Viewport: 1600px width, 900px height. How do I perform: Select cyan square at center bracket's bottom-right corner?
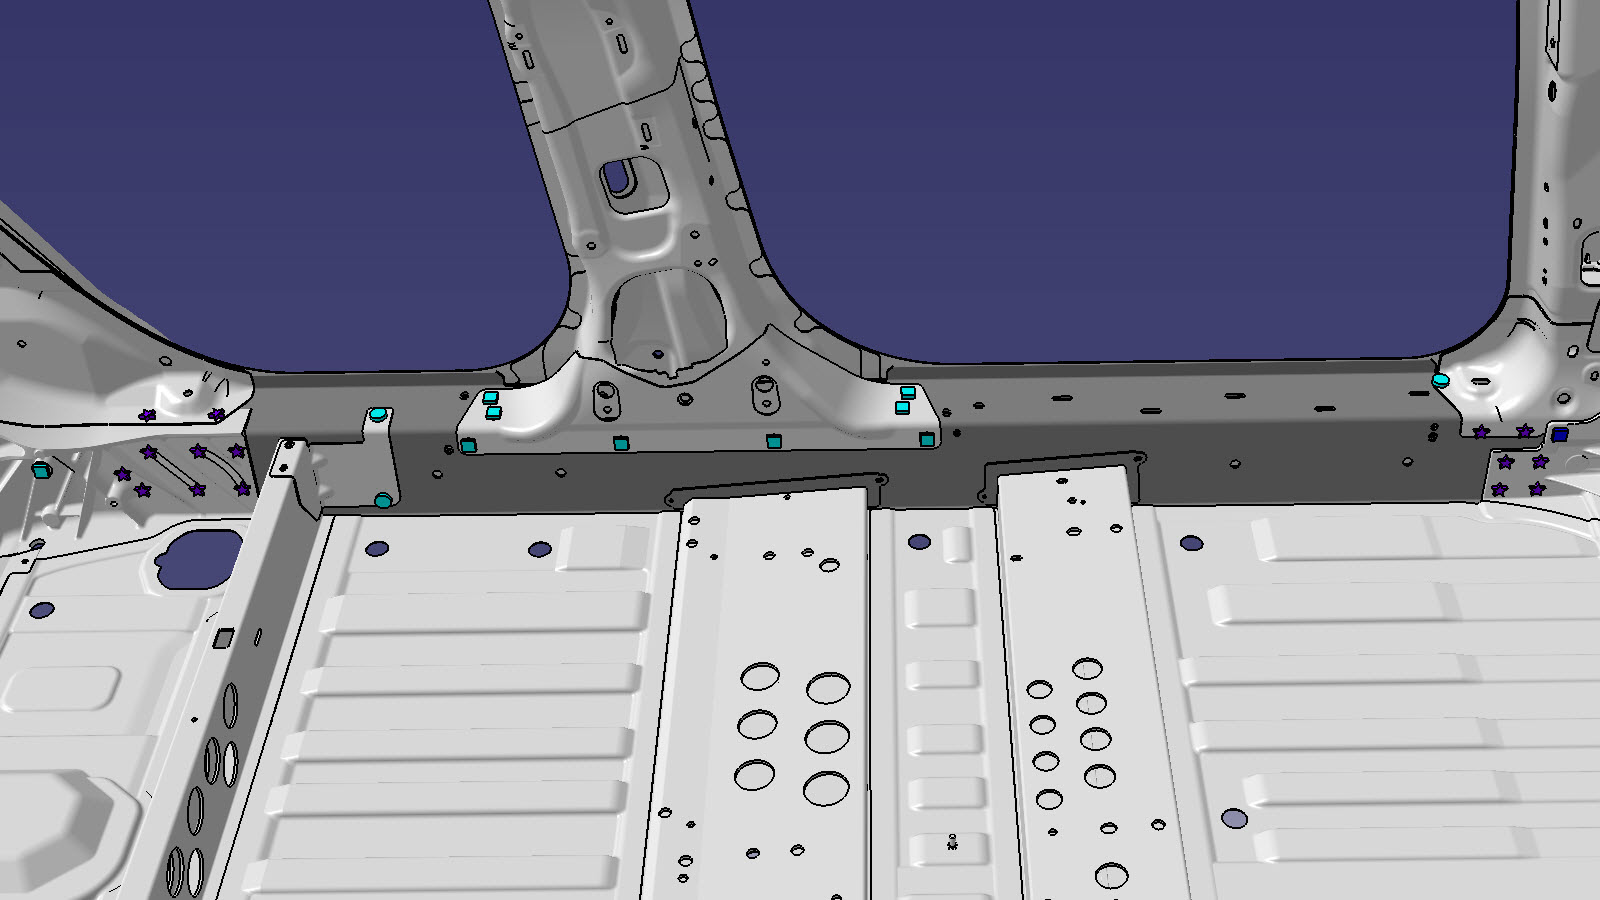927,439
